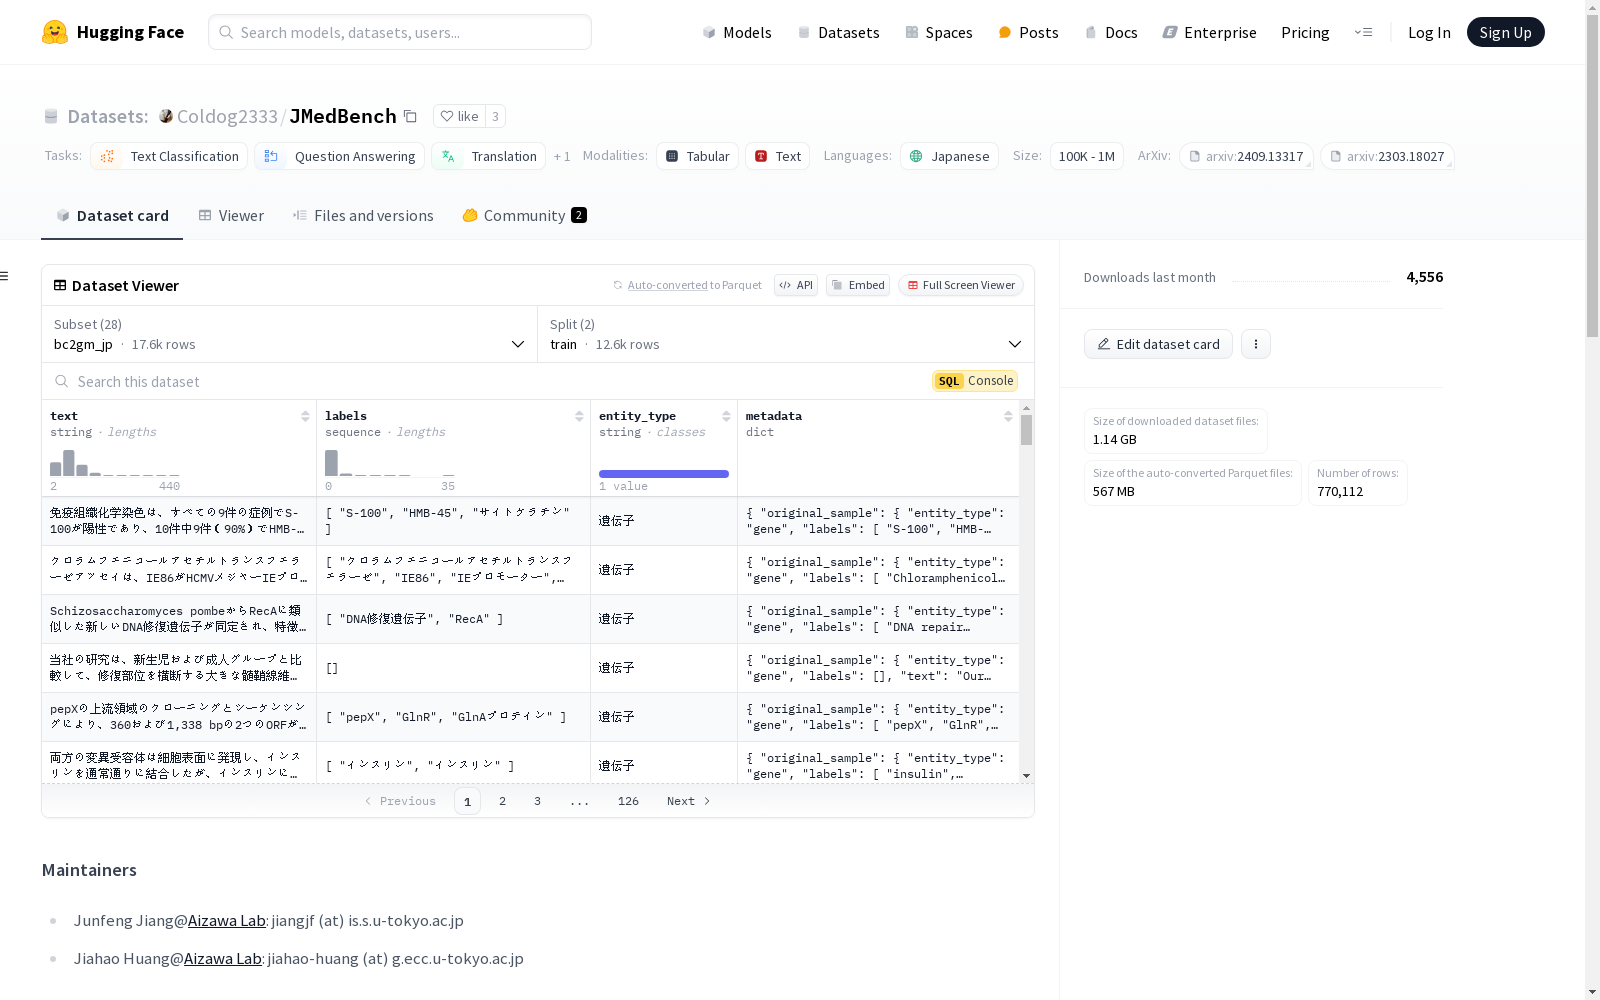Open the Dataset card tab
Screen dimensions: 1600x1000
pos(112,215)
